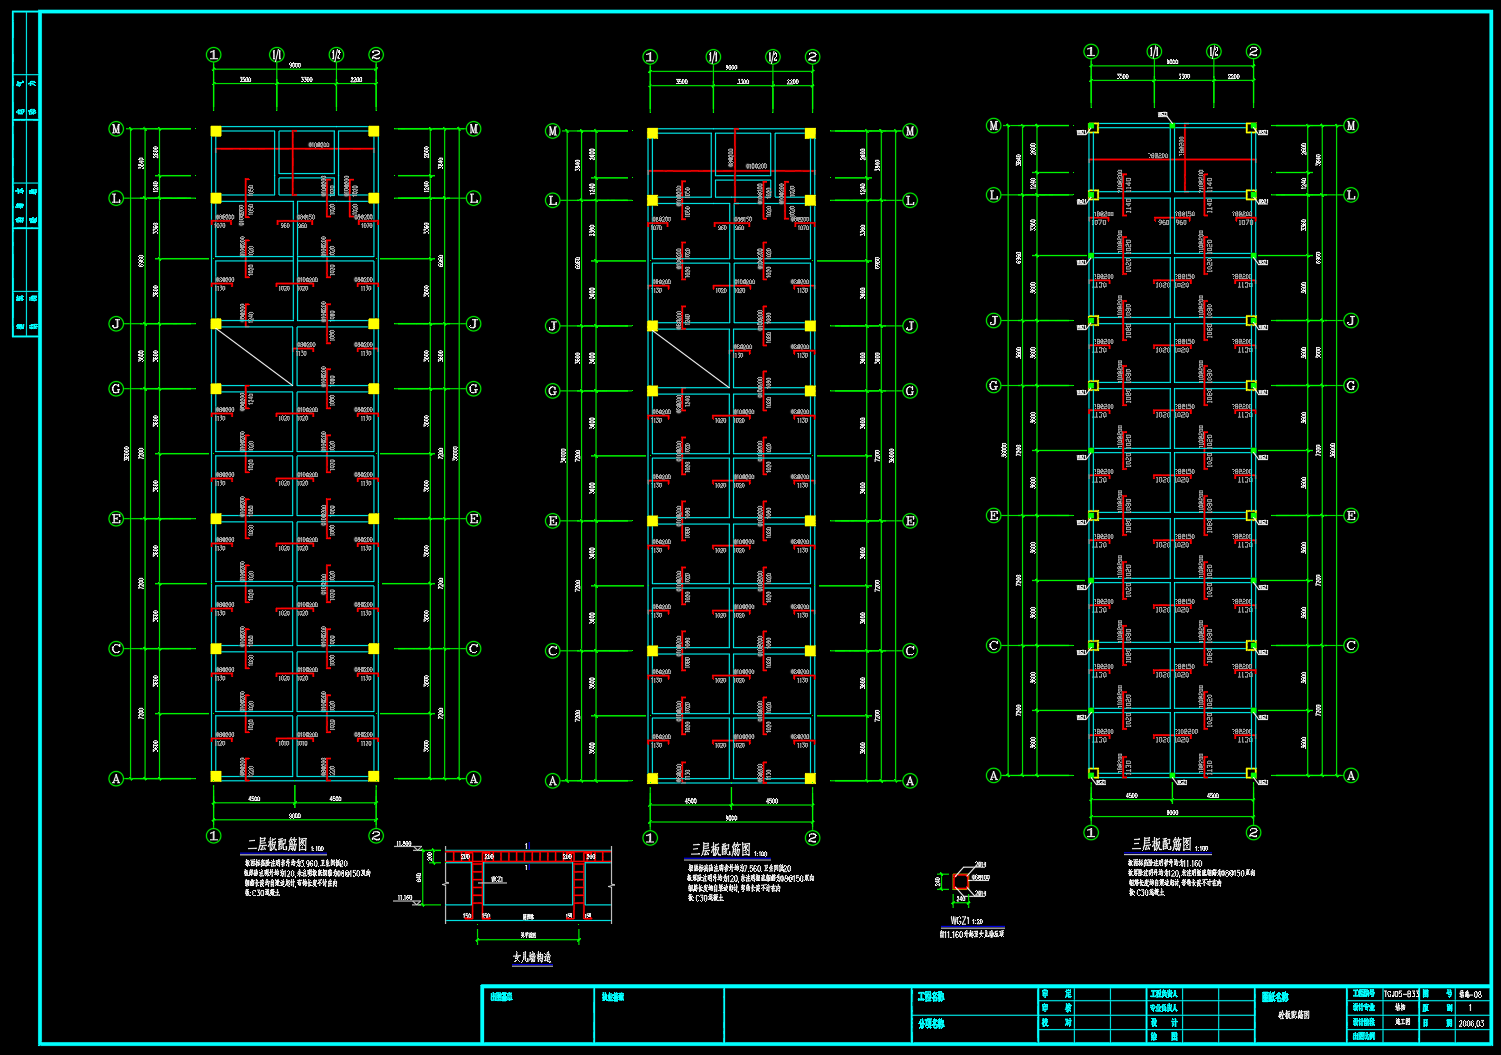The height and width of the screenshot is (1055, 1501).
Task: Click the '2006.03' date cell in title block
Action: tap(1471, 1023)
